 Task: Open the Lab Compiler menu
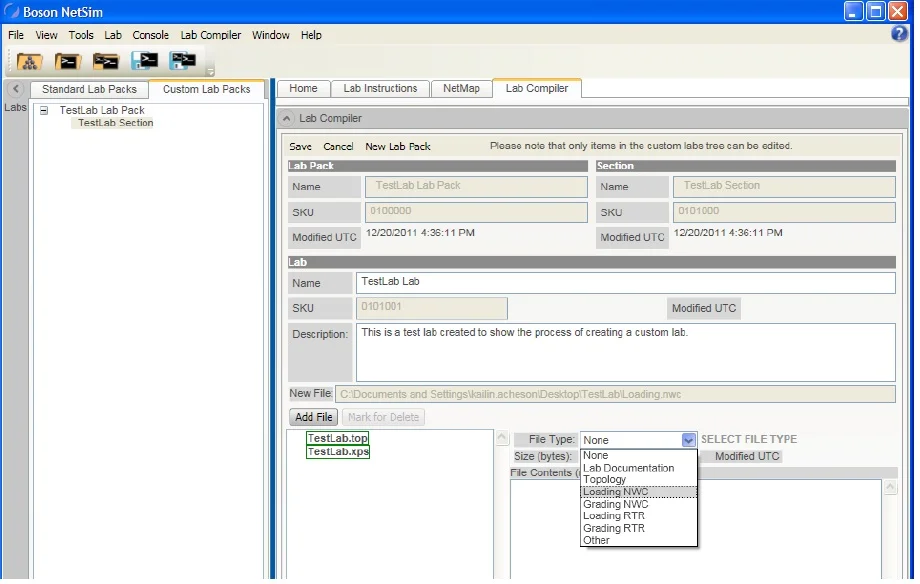(x=211, y=35)
